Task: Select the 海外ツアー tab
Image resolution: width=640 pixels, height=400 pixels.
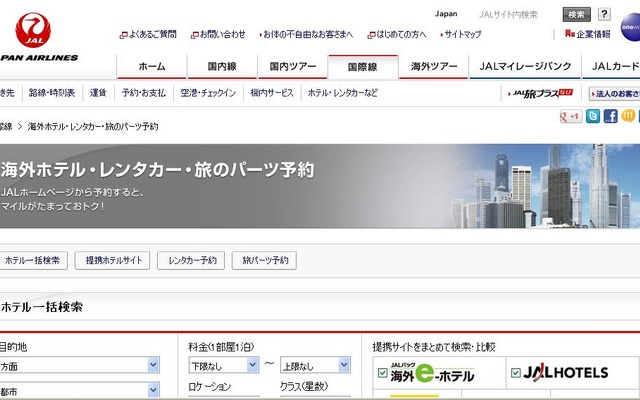Action: [433, 67]
